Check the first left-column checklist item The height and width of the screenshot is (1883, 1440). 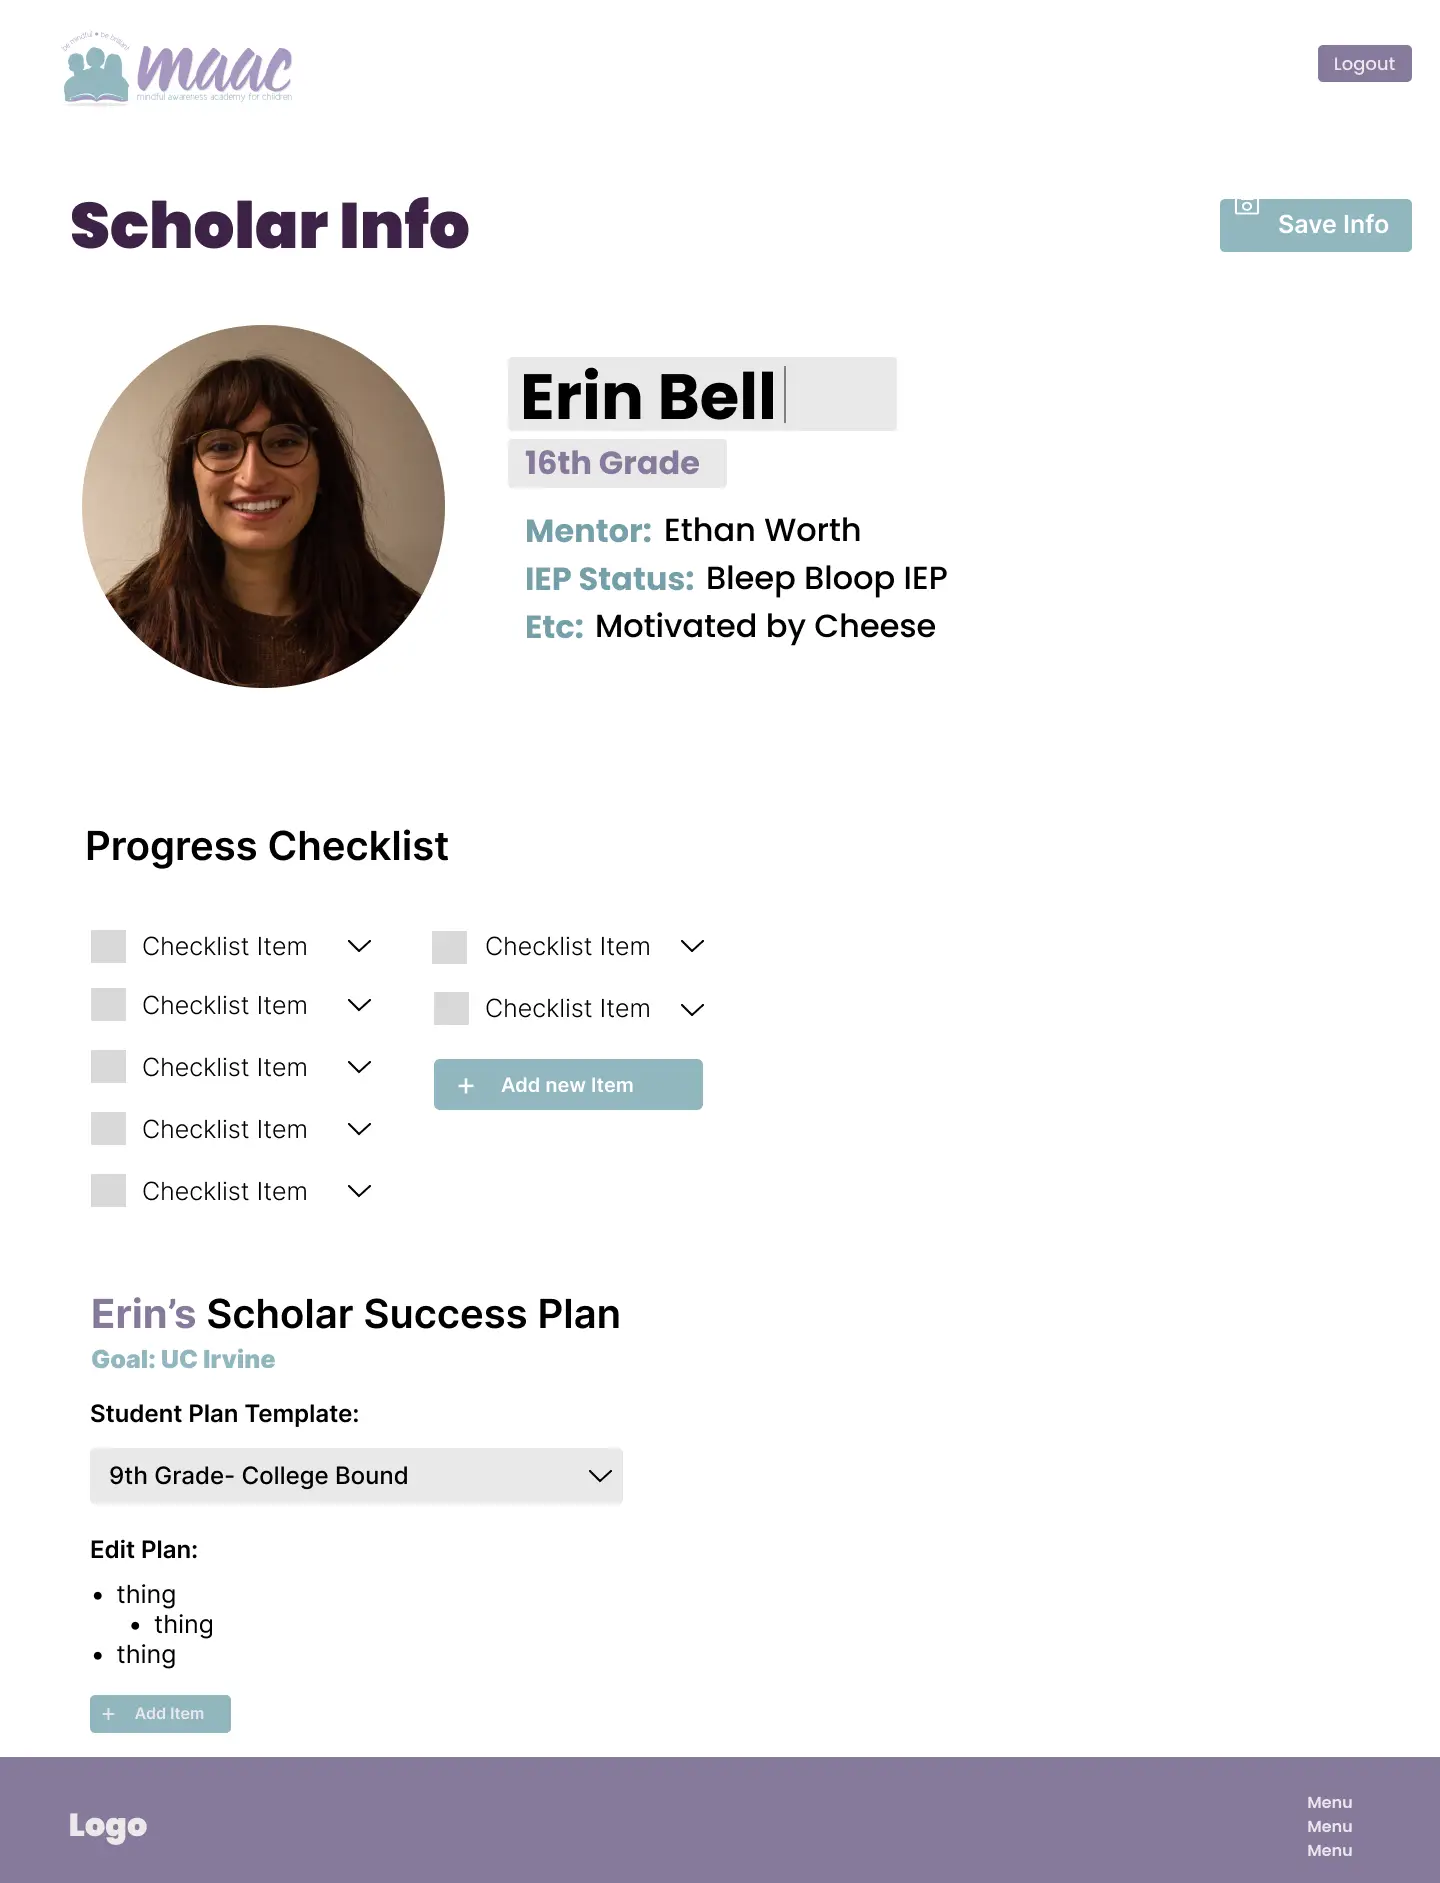(x=108, y=946)
